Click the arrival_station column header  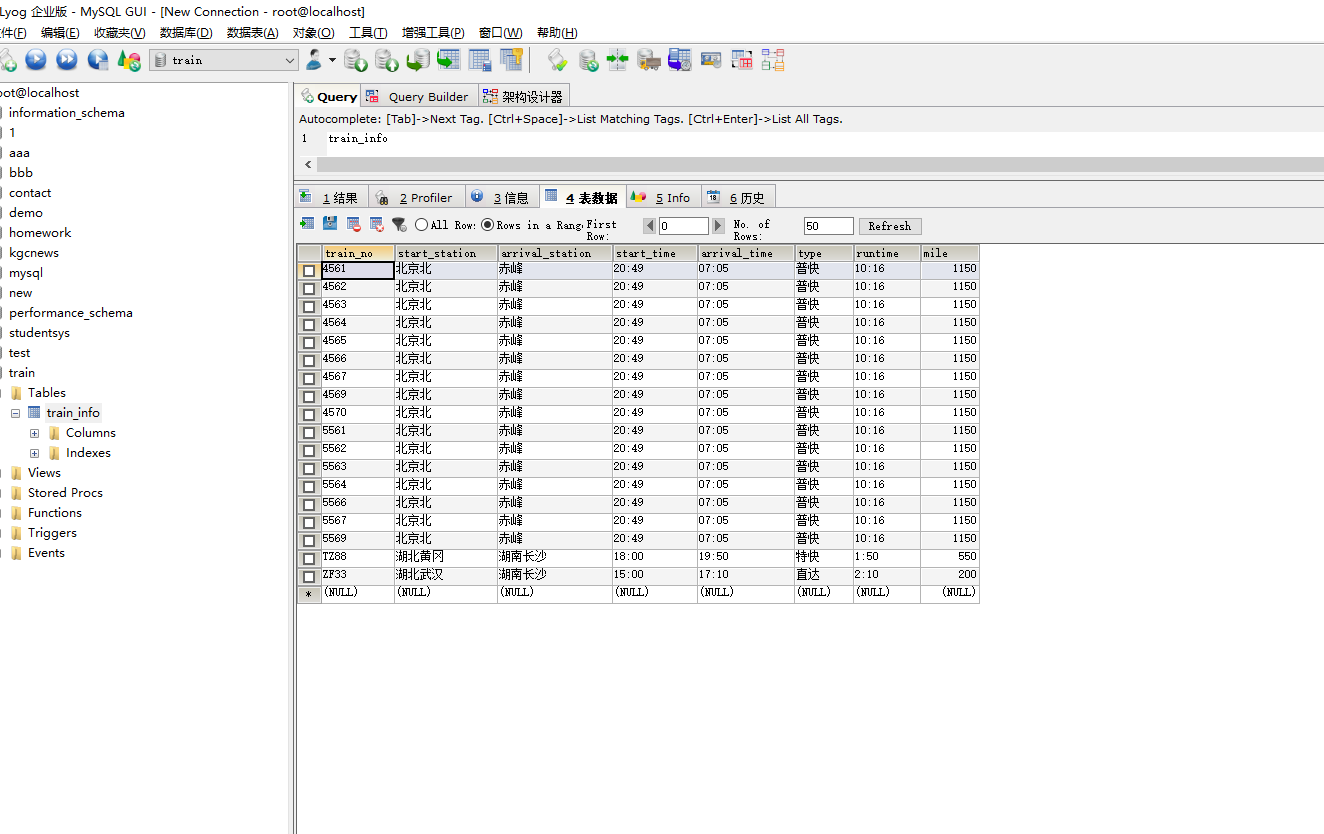click(555, 253)
